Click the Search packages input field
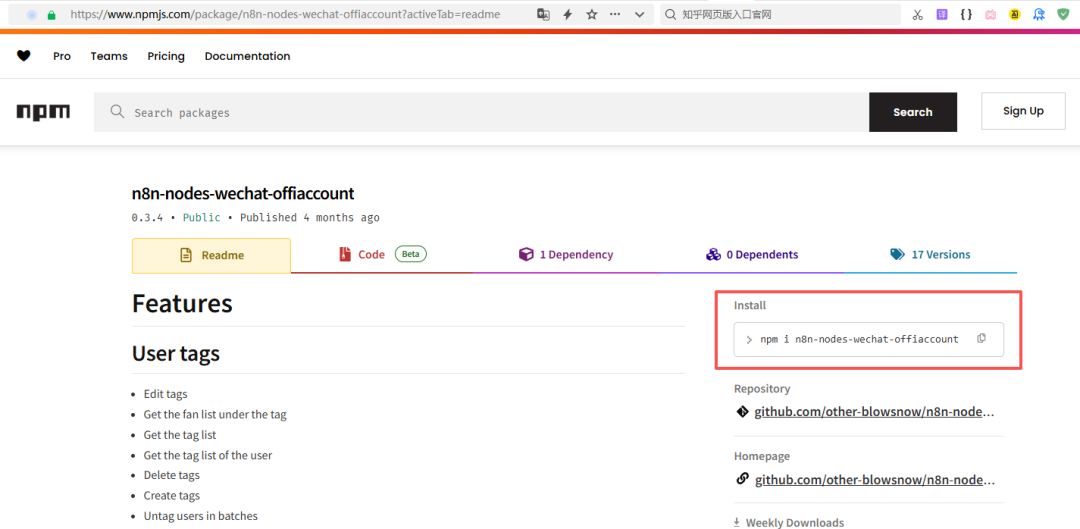1080x529 pixels. pos(481,112)
